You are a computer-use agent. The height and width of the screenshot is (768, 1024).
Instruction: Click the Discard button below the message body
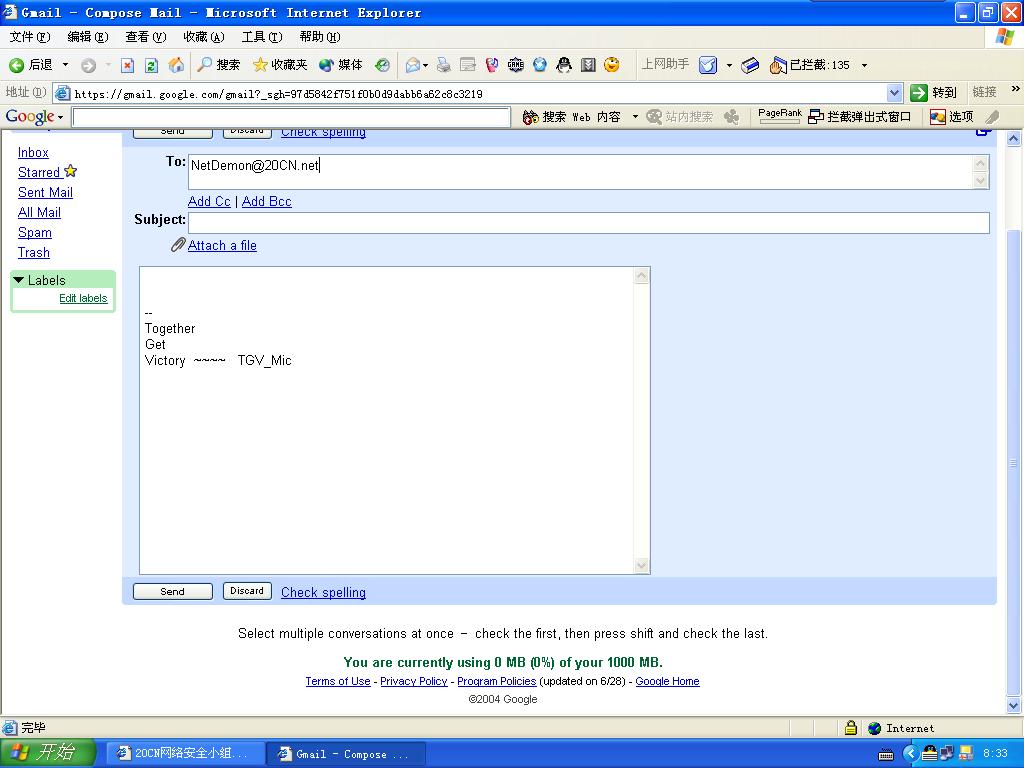pyautogui.click(x=247, y=591)
